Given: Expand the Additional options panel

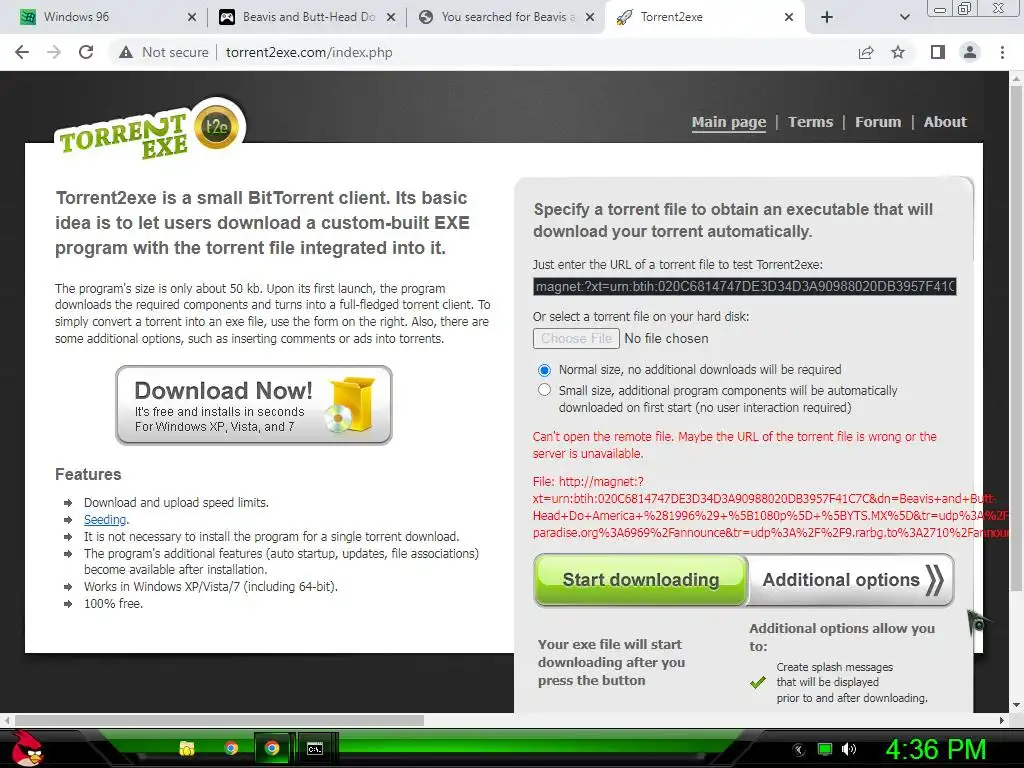Looking at the screenshot, I should coord(852,580).
